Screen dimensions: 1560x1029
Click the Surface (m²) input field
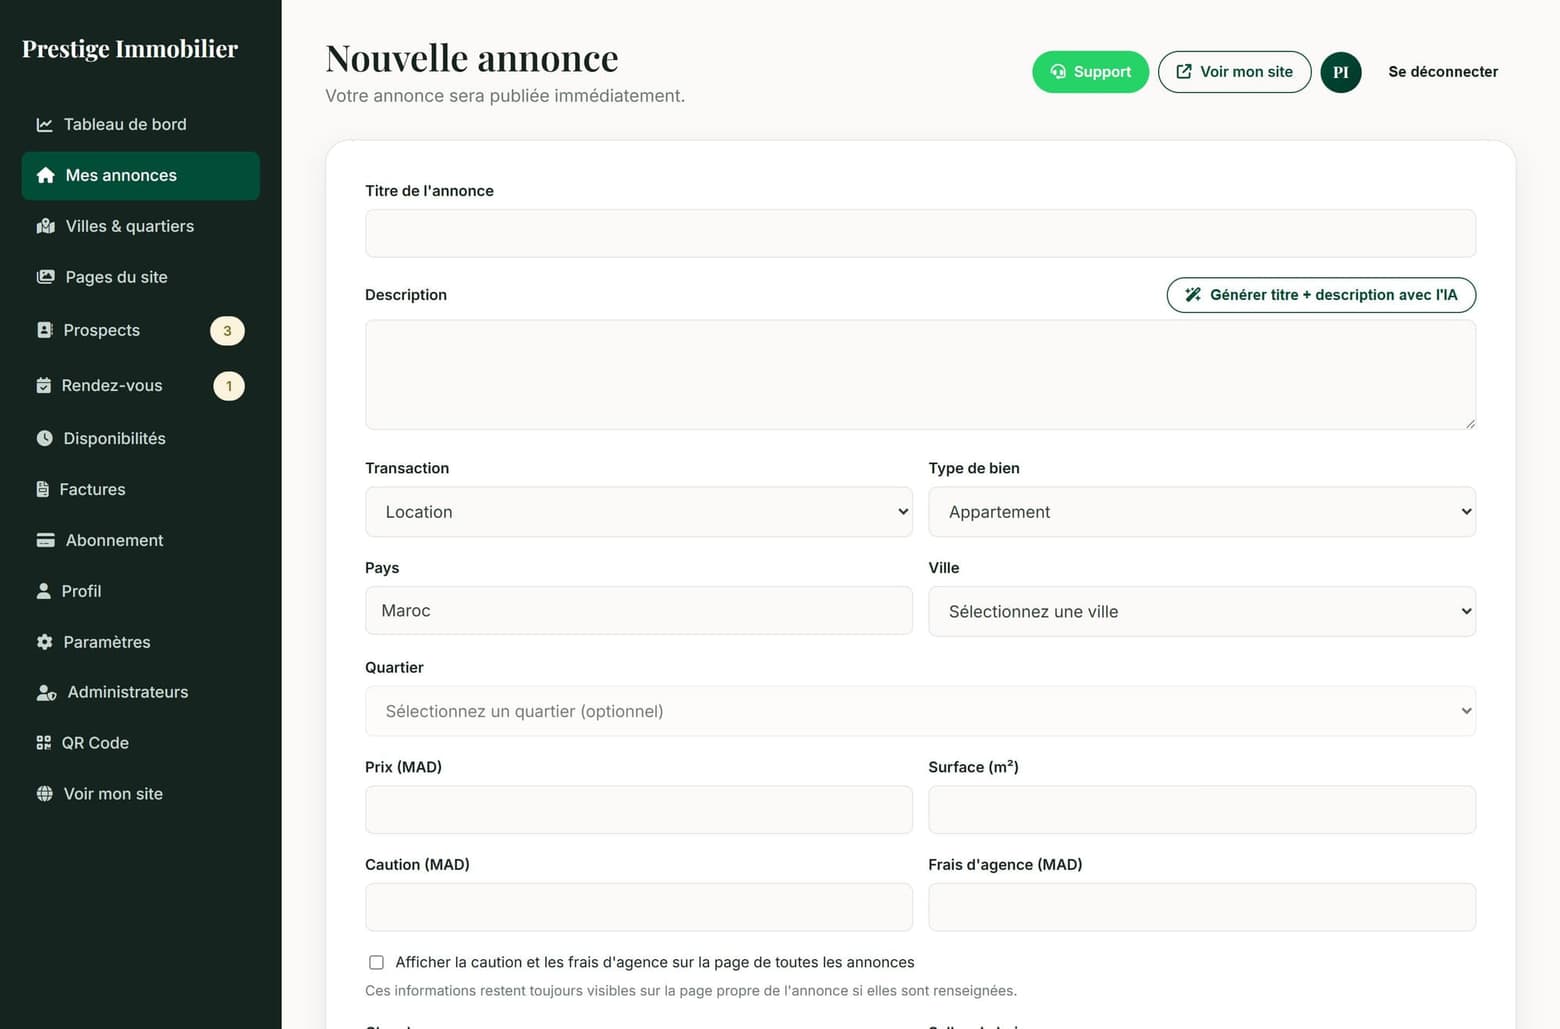pos(1202,810)
